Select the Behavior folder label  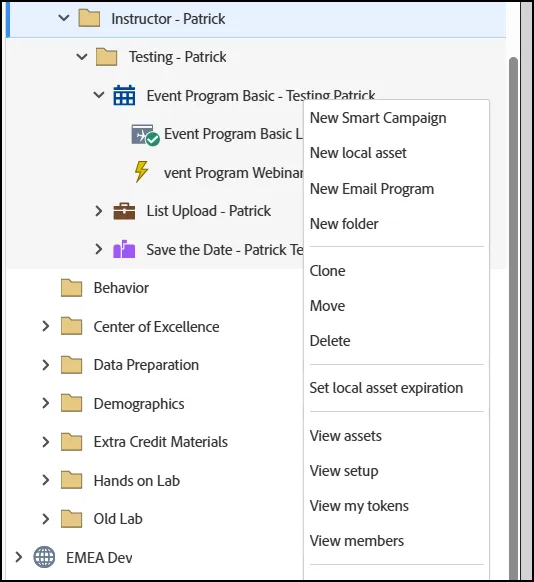click(121, 288)
